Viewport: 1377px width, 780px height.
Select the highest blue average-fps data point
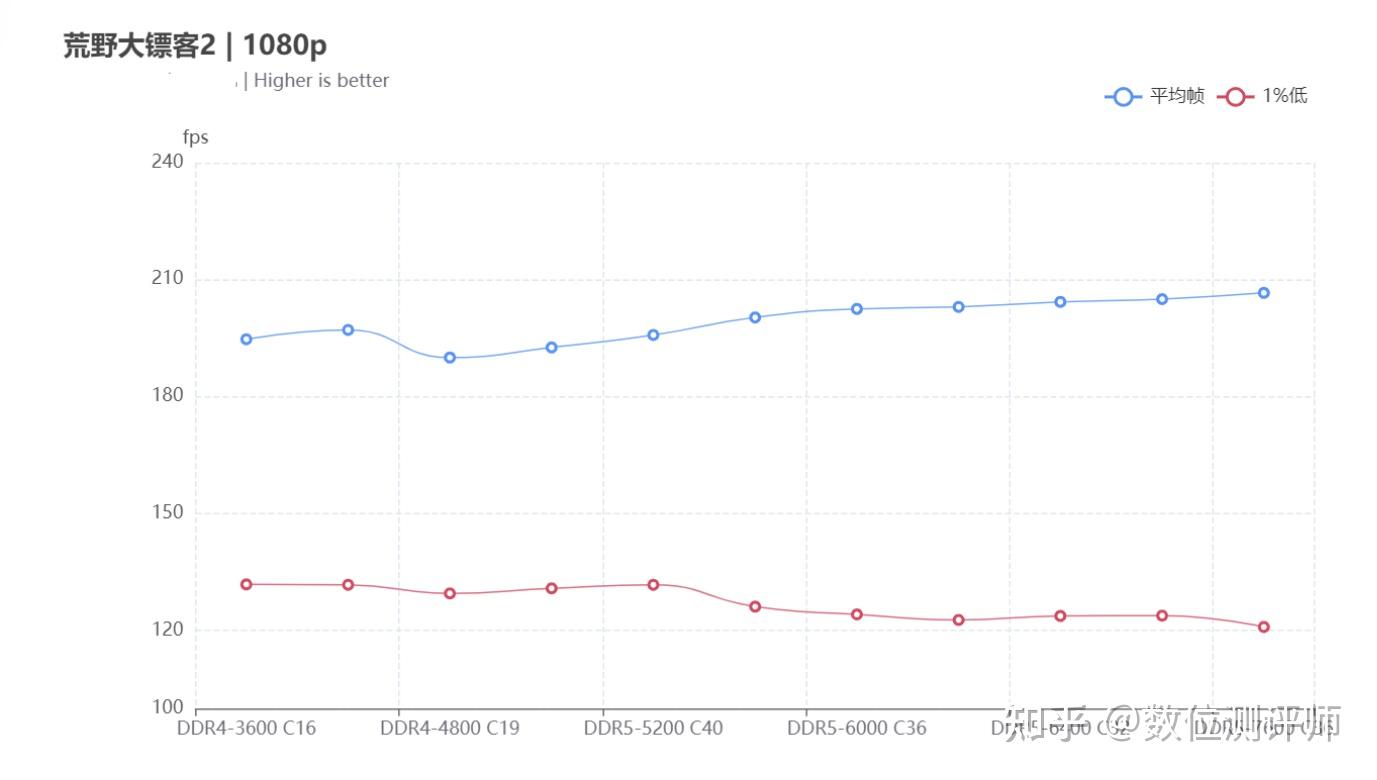1264,293
